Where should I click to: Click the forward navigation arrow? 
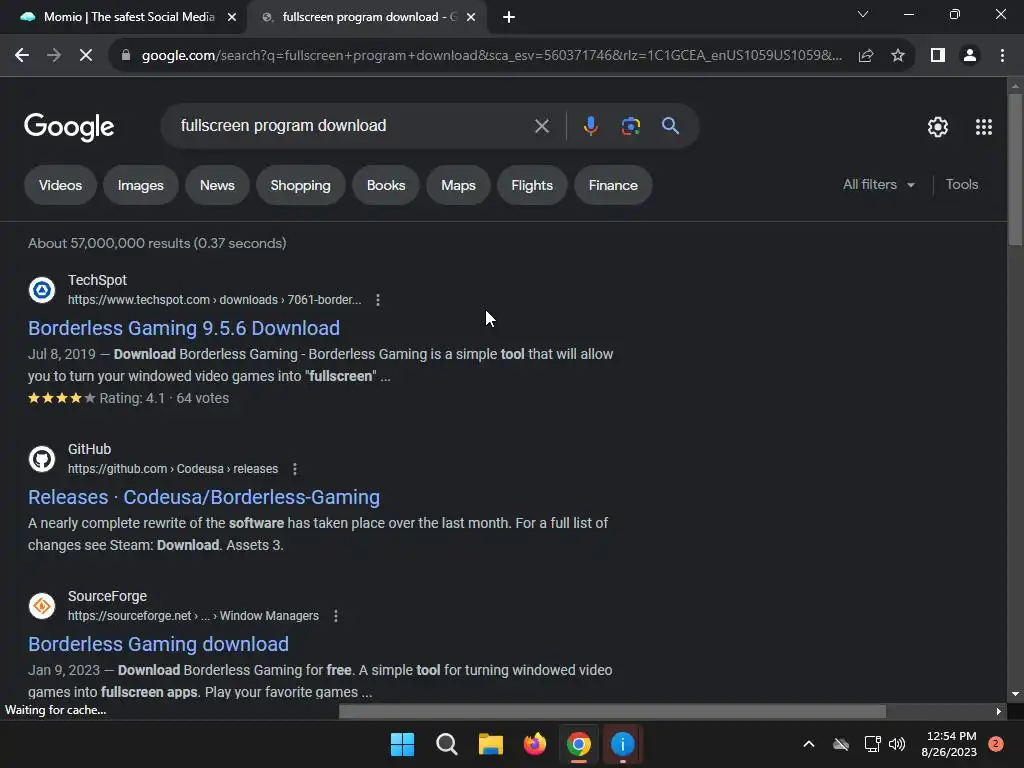click(54, 56)
